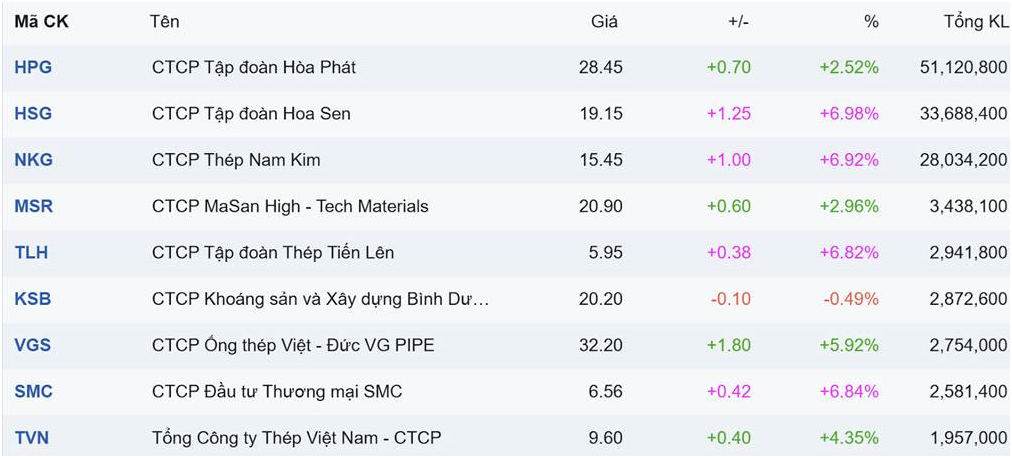Click the +/- change column header
The height and width of the screenshot is (458, 1012).
pyautogui.click(x=739, y=22)
